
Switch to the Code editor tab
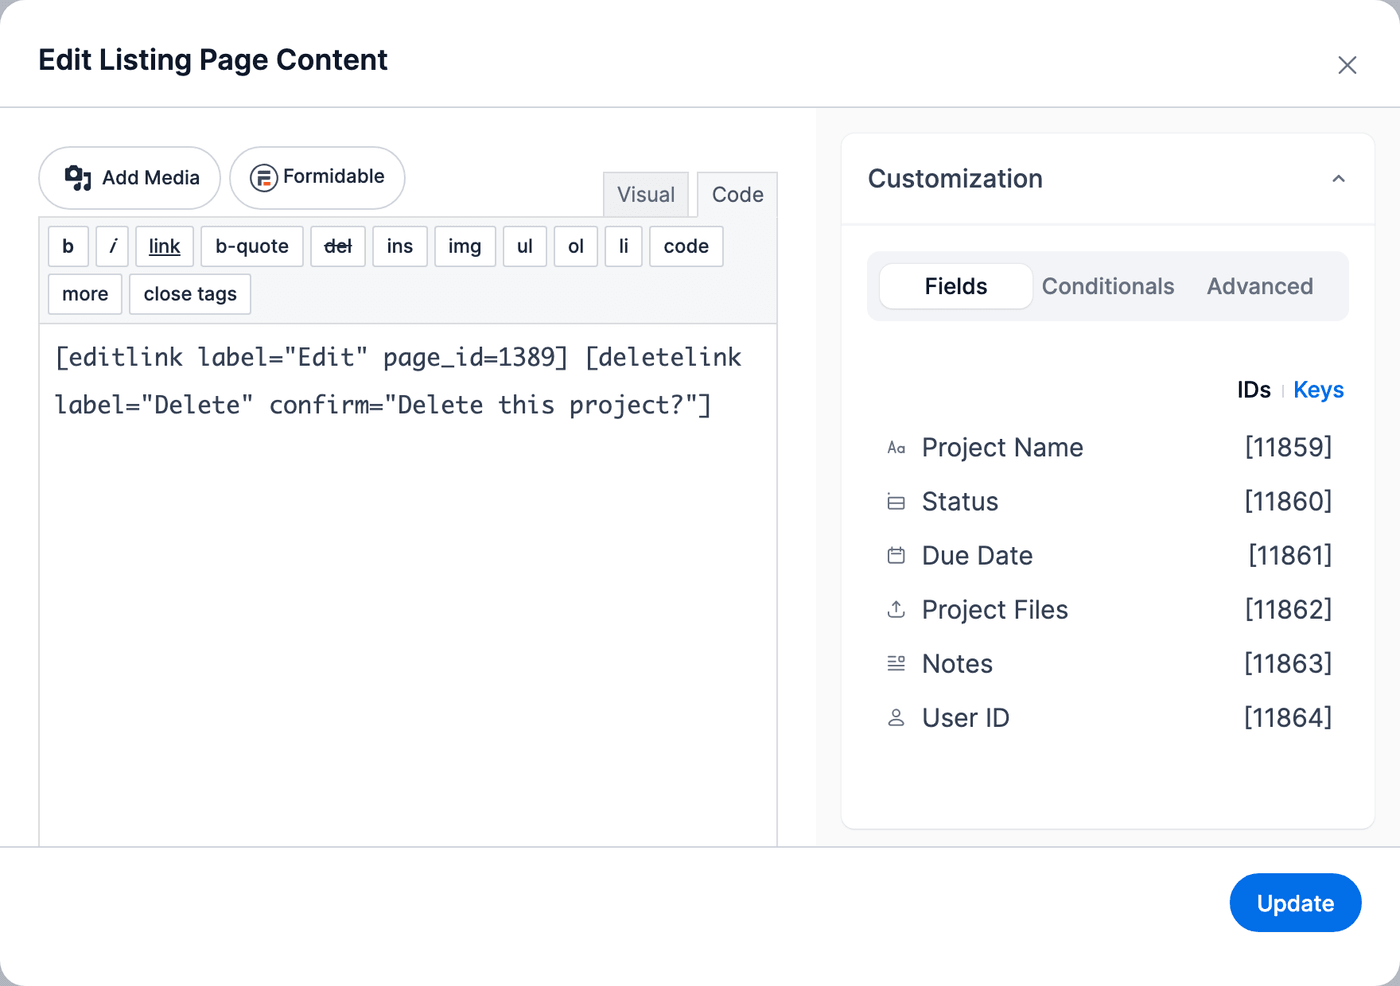[x=737, y=194]
